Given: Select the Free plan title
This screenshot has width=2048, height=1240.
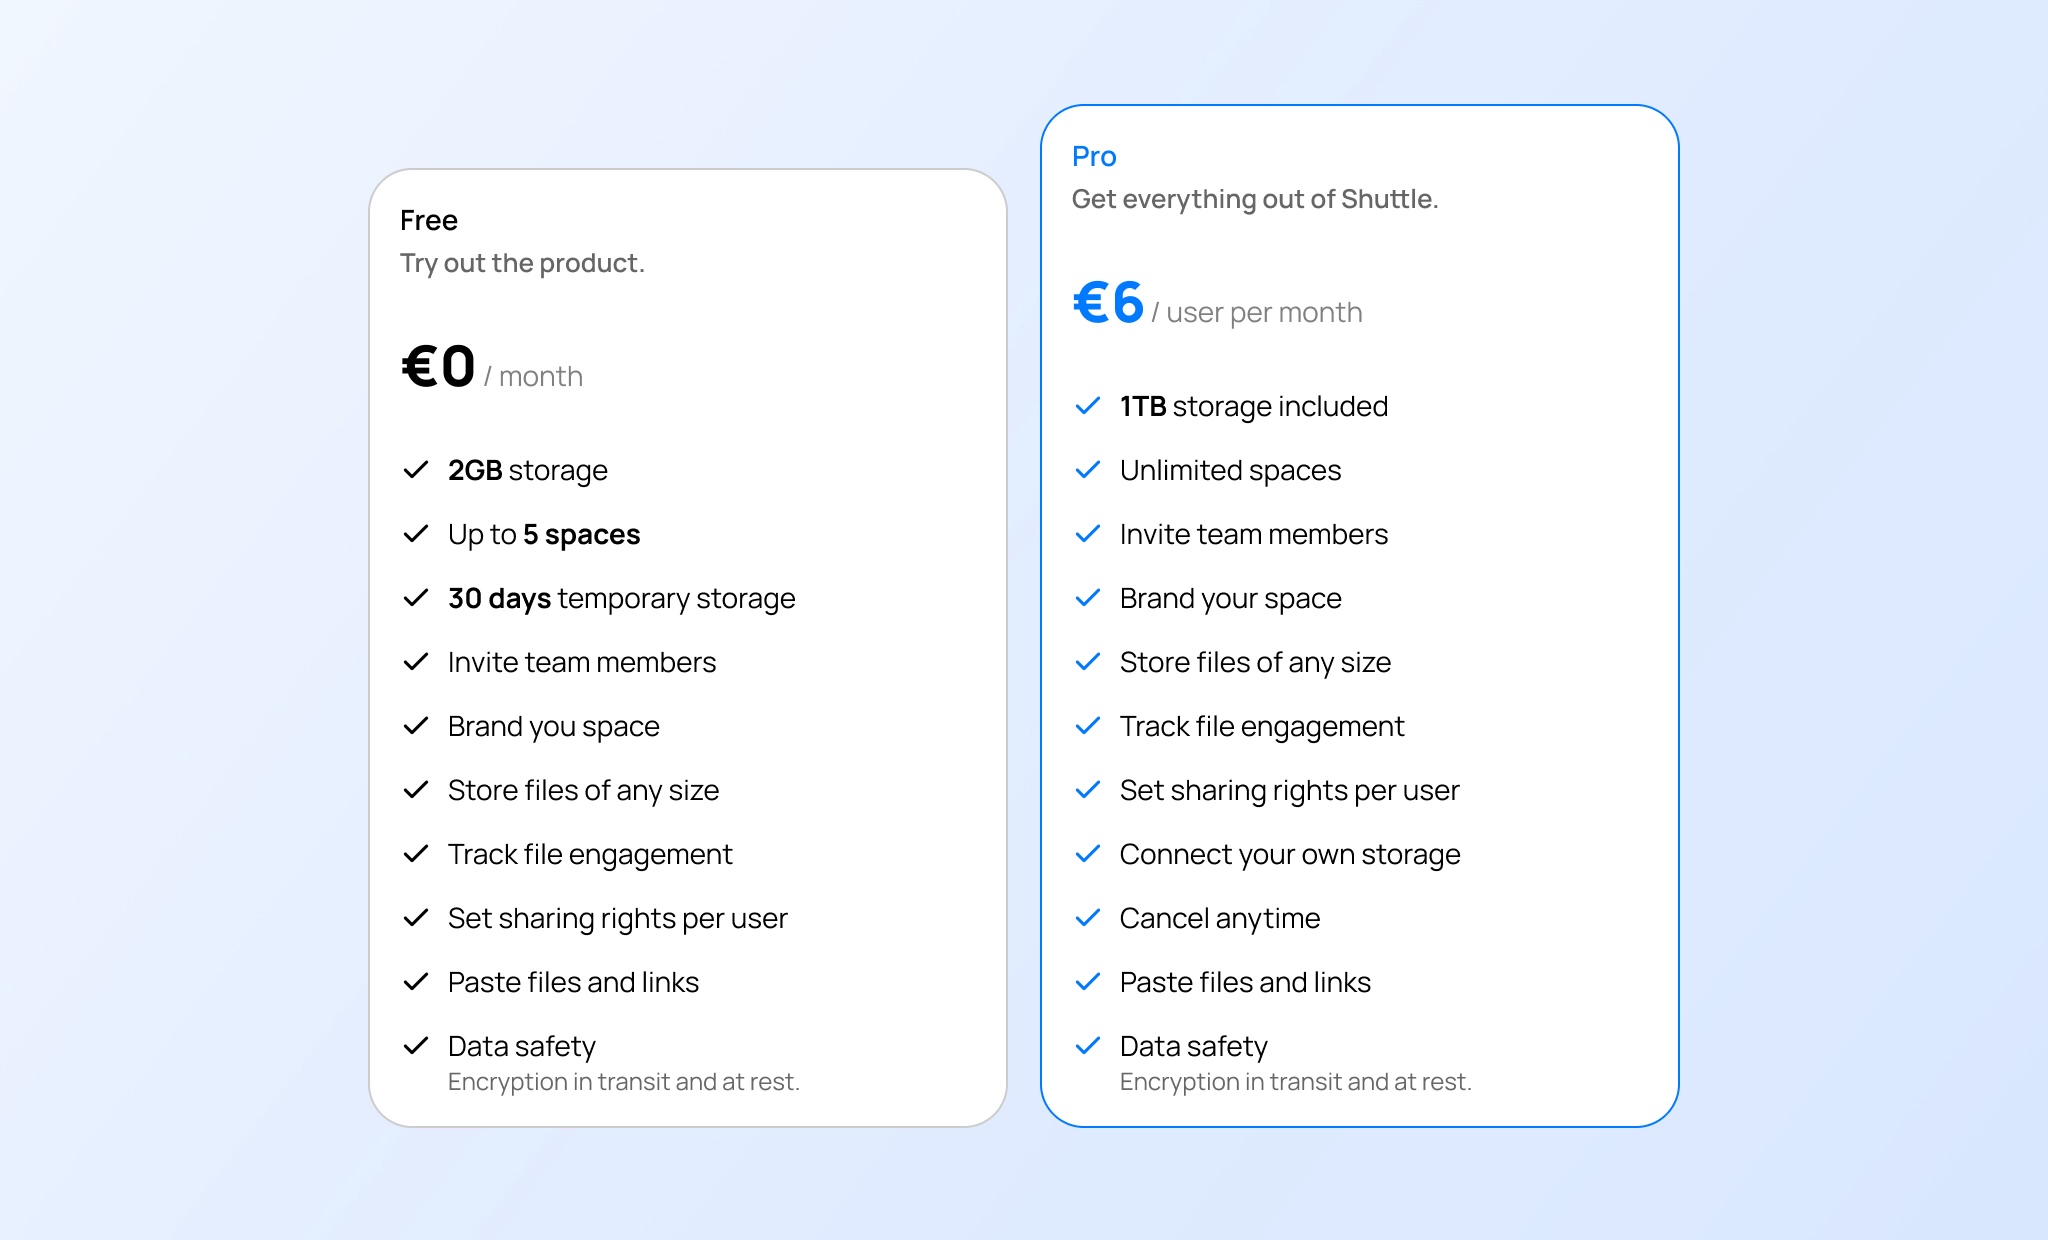Looking at the screenshot, I should [429, 220].
